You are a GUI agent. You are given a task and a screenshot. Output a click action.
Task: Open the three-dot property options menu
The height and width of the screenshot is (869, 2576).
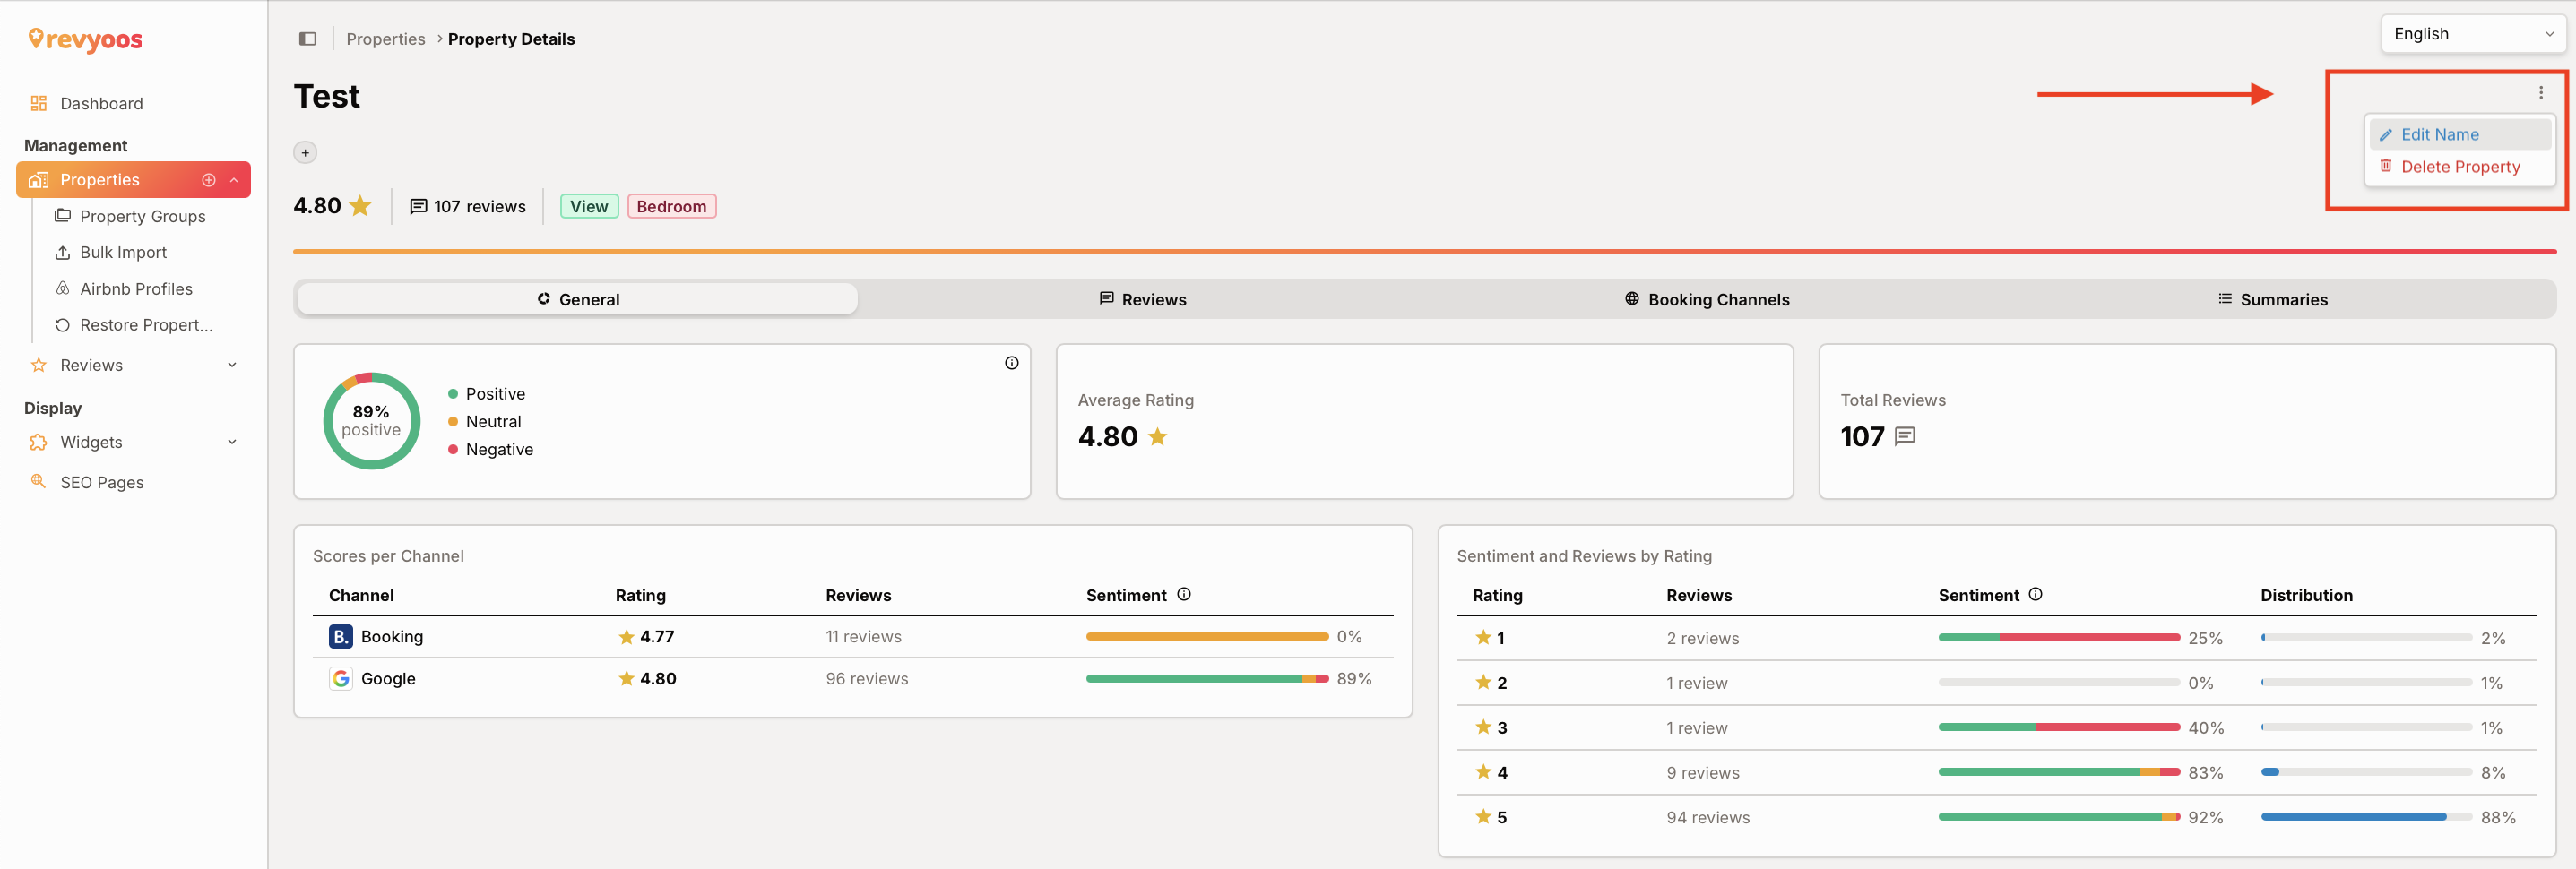coord(2540,93)
